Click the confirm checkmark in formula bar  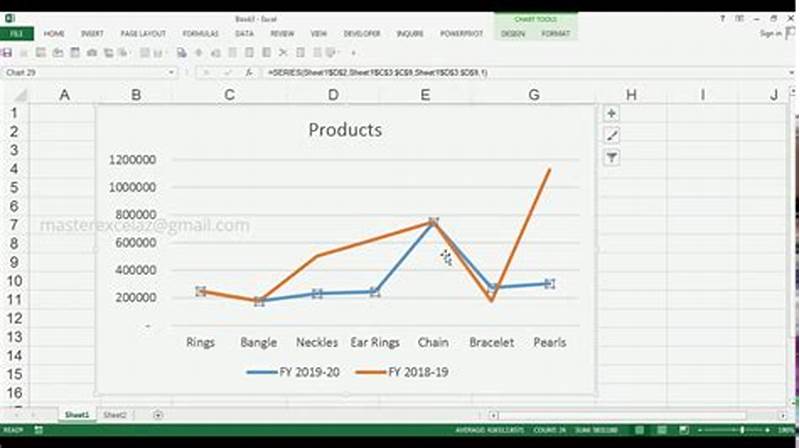[228, 73]
